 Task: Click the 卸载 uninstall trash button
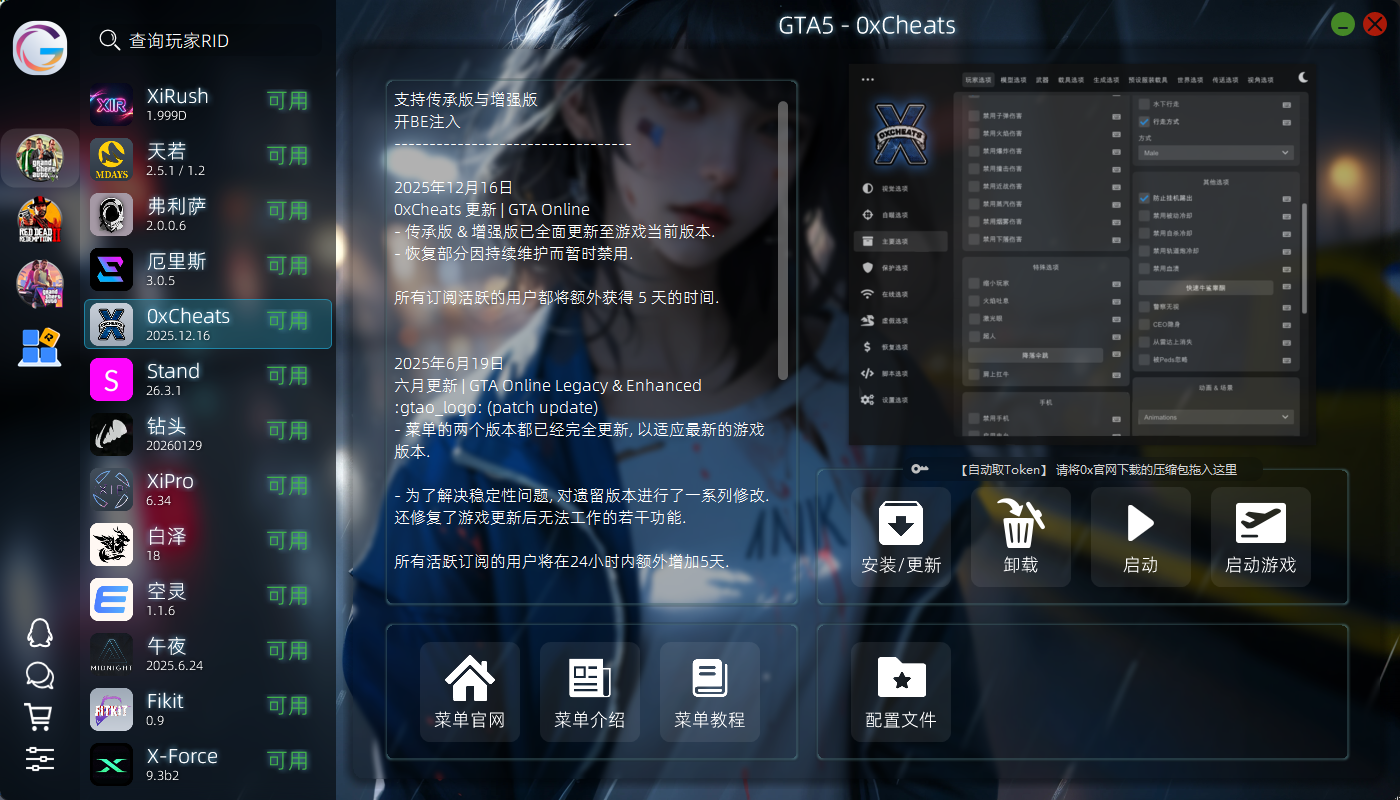click(1020, 537)
